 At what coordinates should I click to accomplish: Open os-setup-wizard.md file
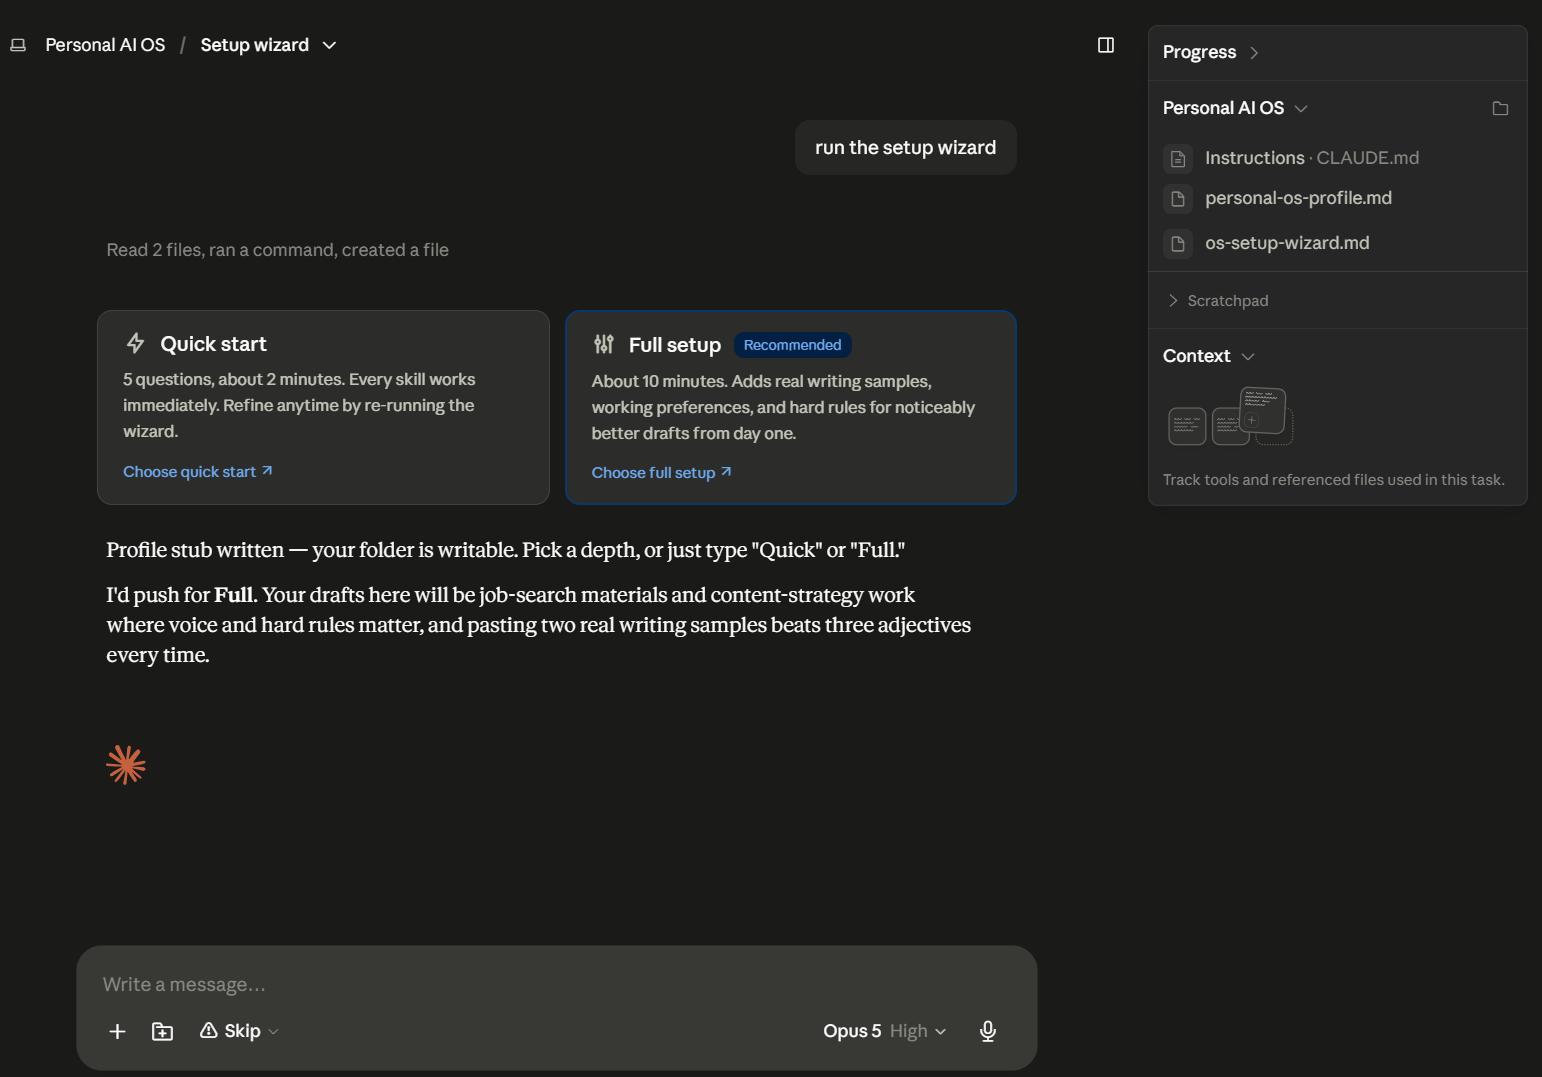coord(1287,243)
